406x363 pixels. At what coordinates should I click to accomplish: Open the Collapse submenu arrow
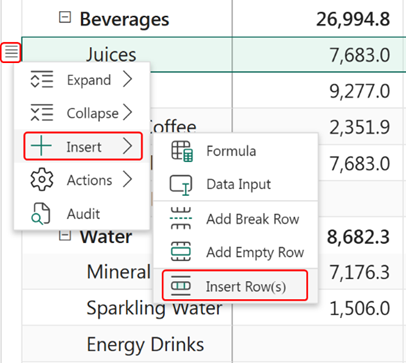[x=127, y=112]
